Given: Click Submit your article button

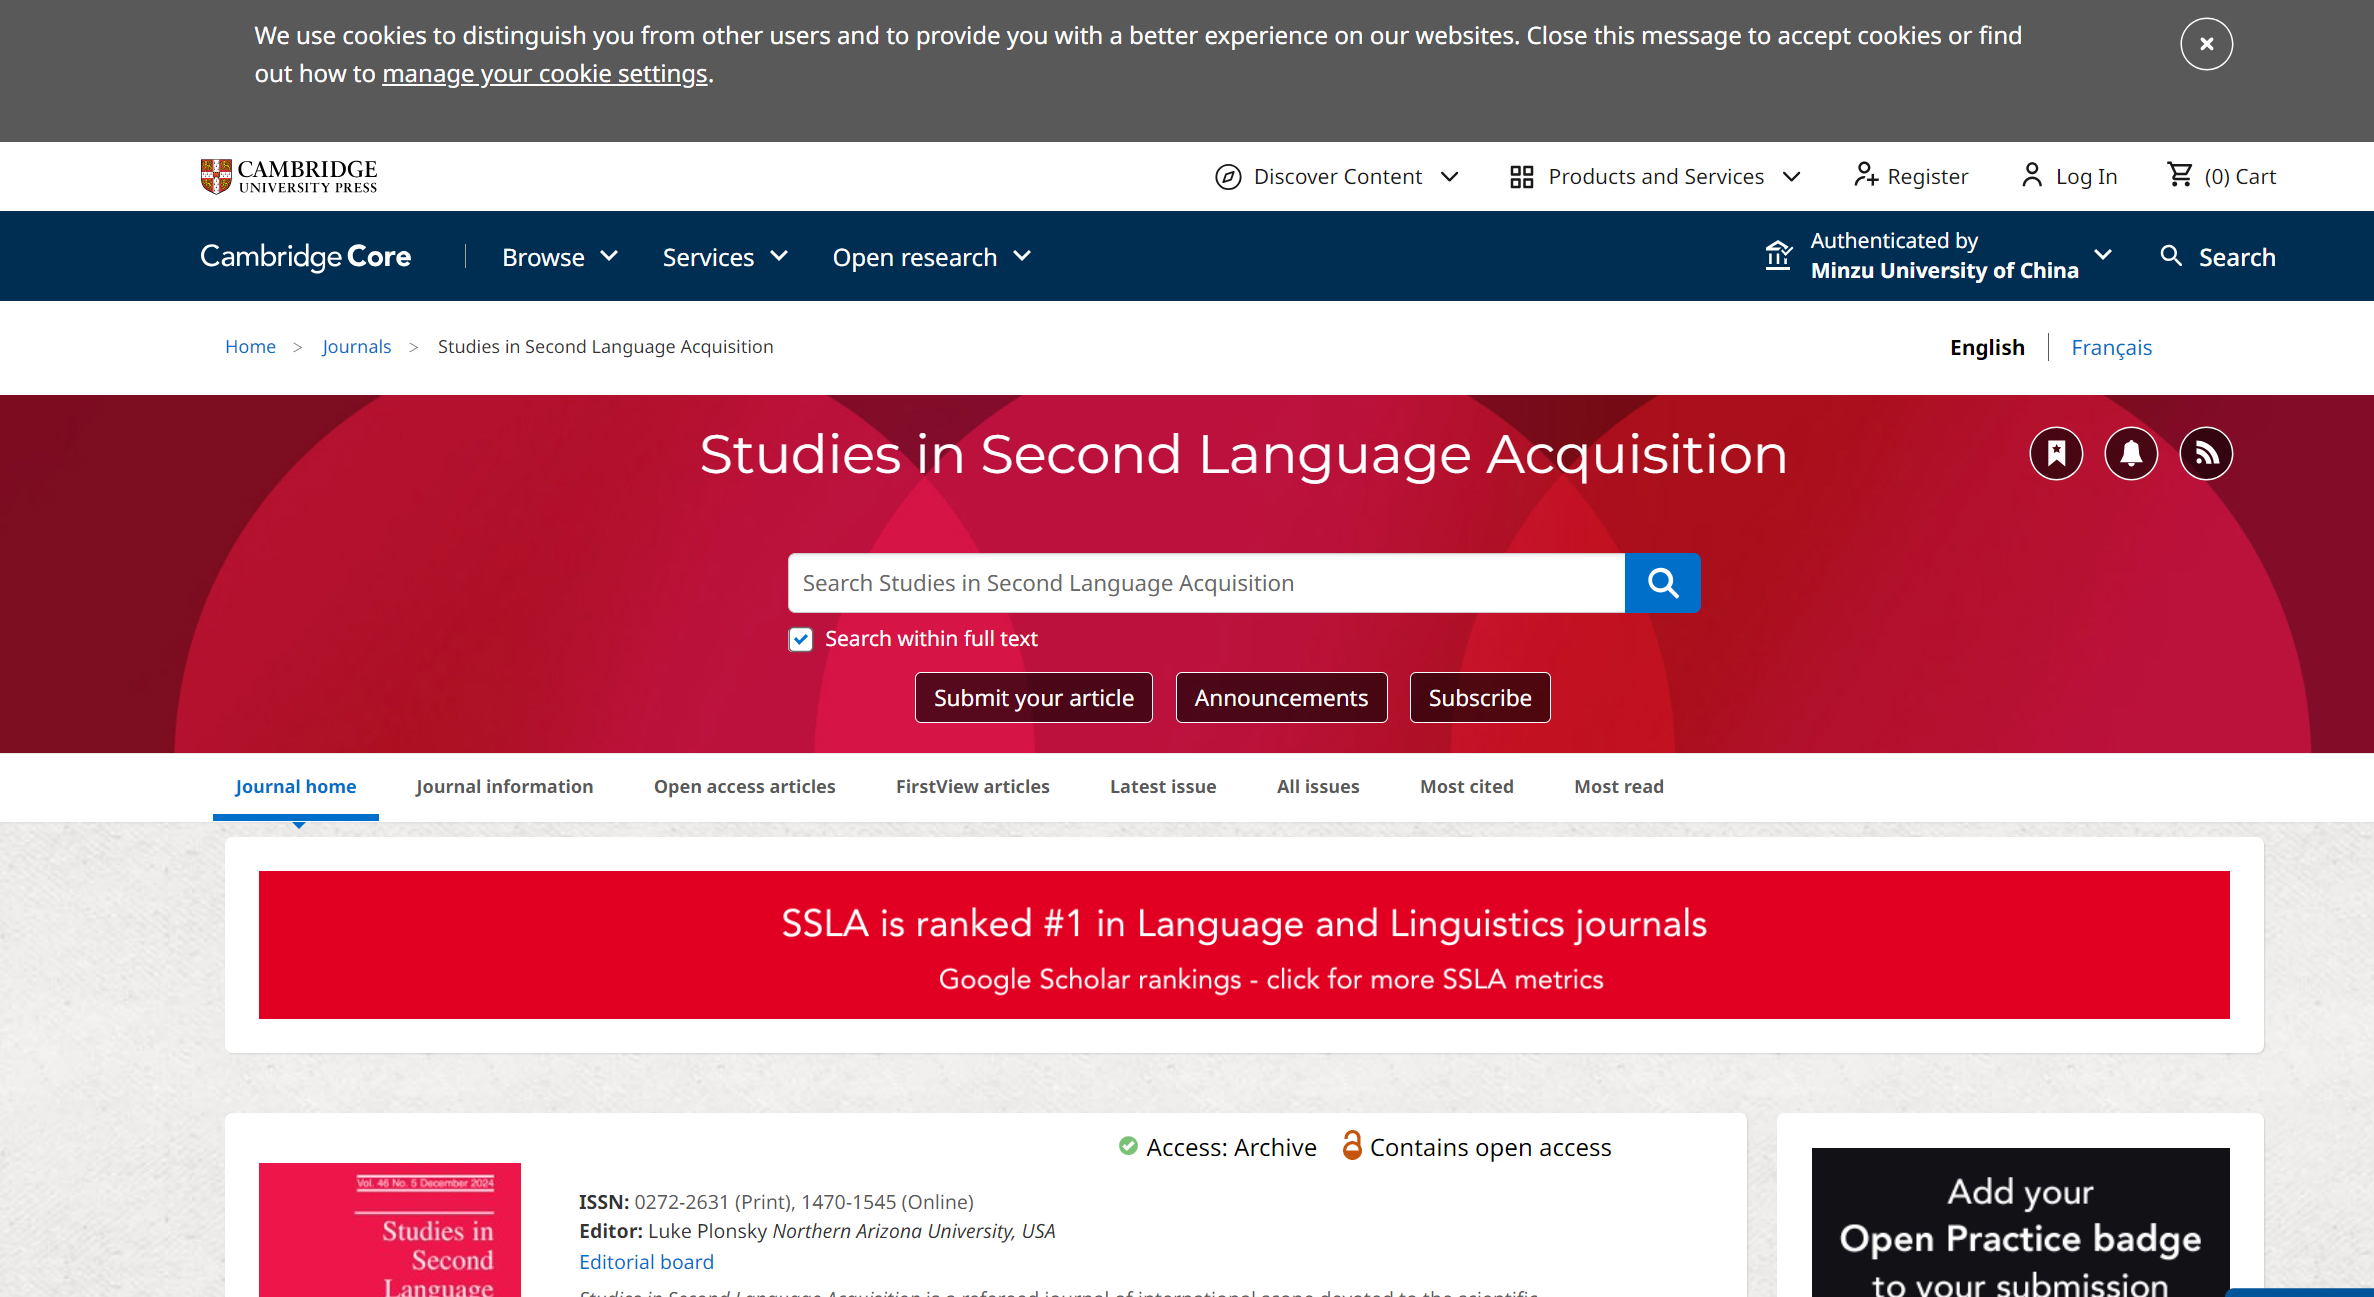Looking at the screenshot, I should pyautogui.click(x=1033, y=697).
